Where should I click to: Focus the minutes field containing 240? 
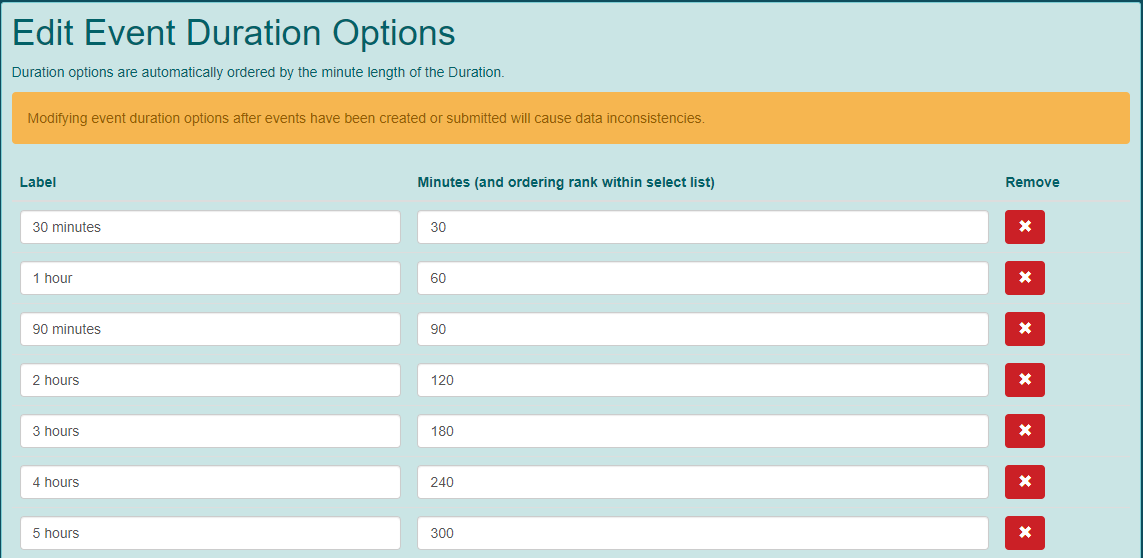pos(703,482)
